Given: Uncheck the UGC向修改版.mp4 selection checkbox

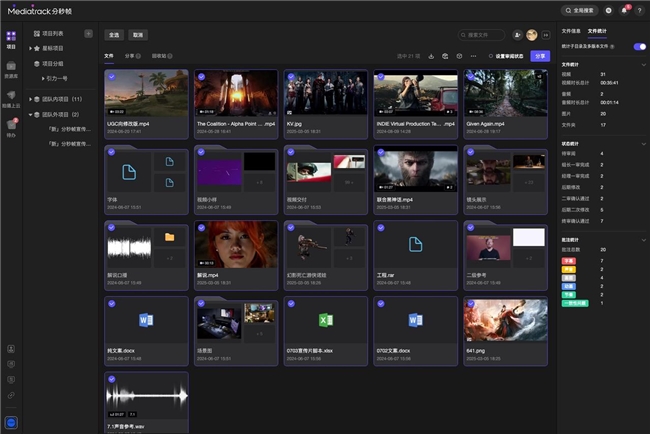Looking at the screenshot, I should 112,76.
